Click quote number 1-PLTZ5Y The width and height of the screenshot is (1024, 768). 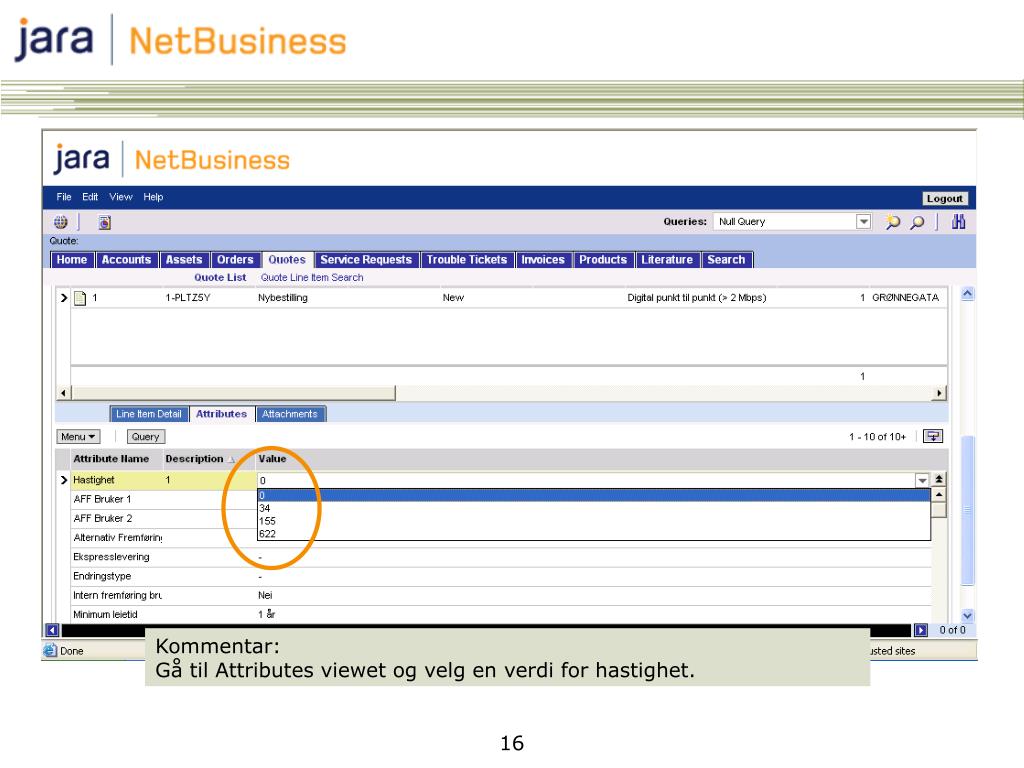188,298
